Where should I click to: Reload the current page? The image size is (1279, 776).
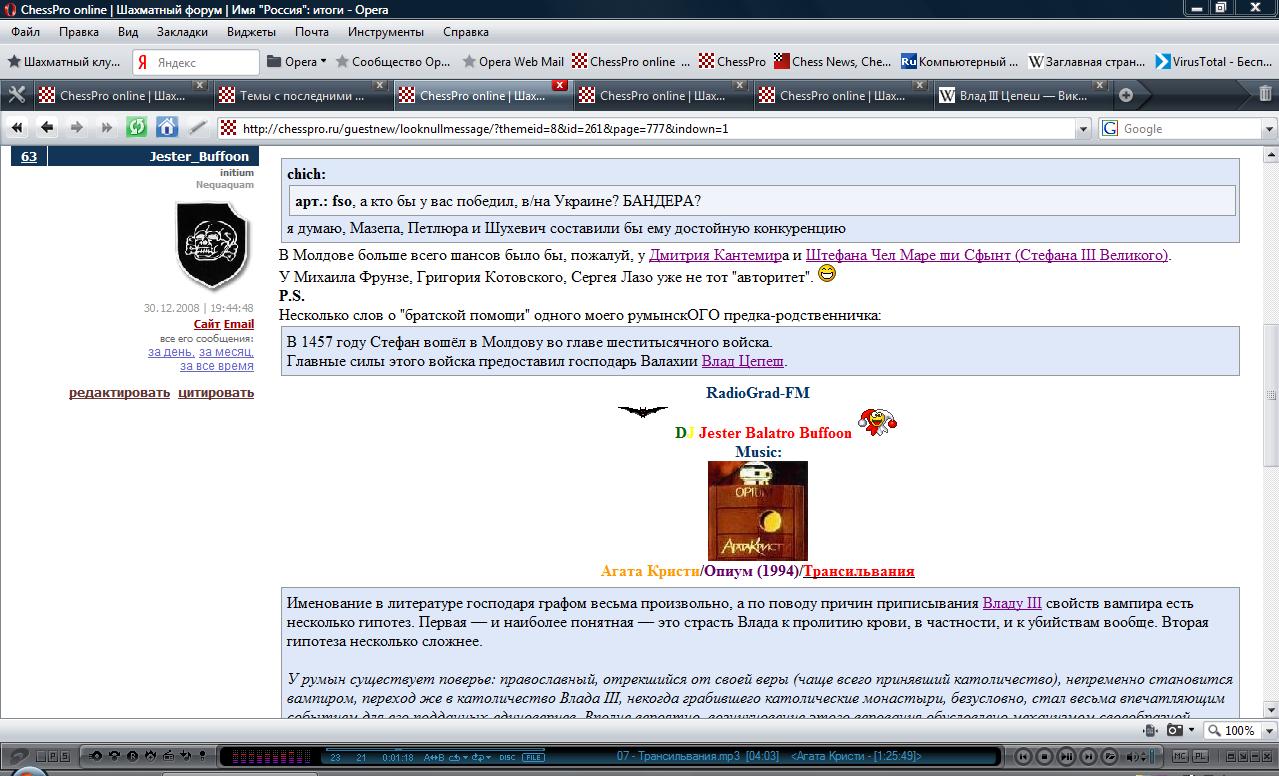[137, 128]
